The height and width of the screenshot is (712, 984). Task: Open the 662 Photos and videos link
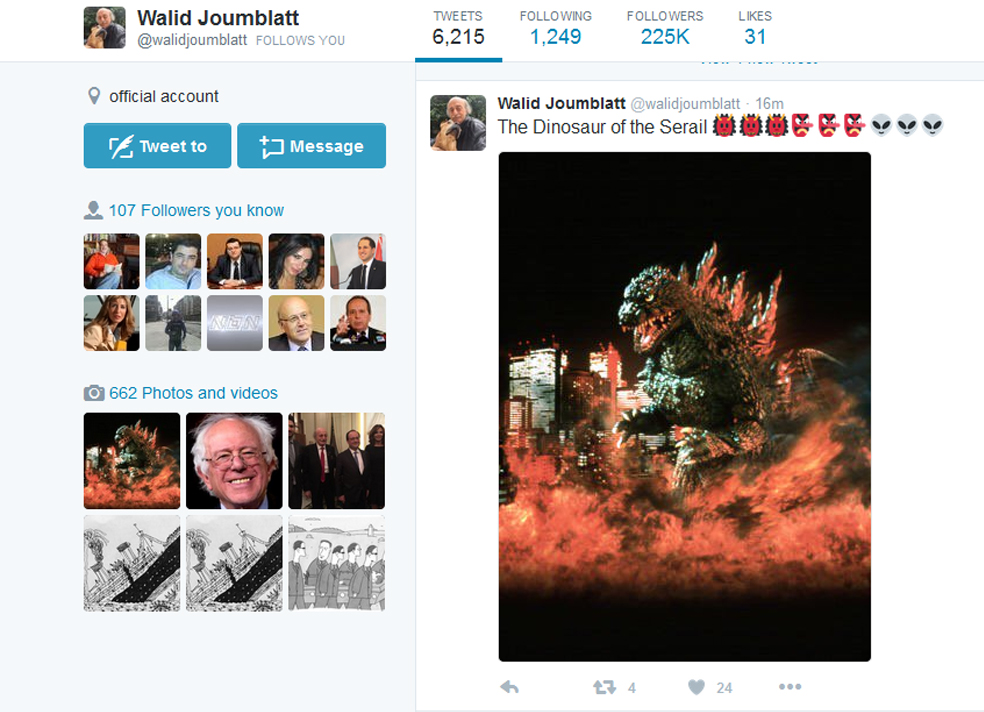click(193, 393)
